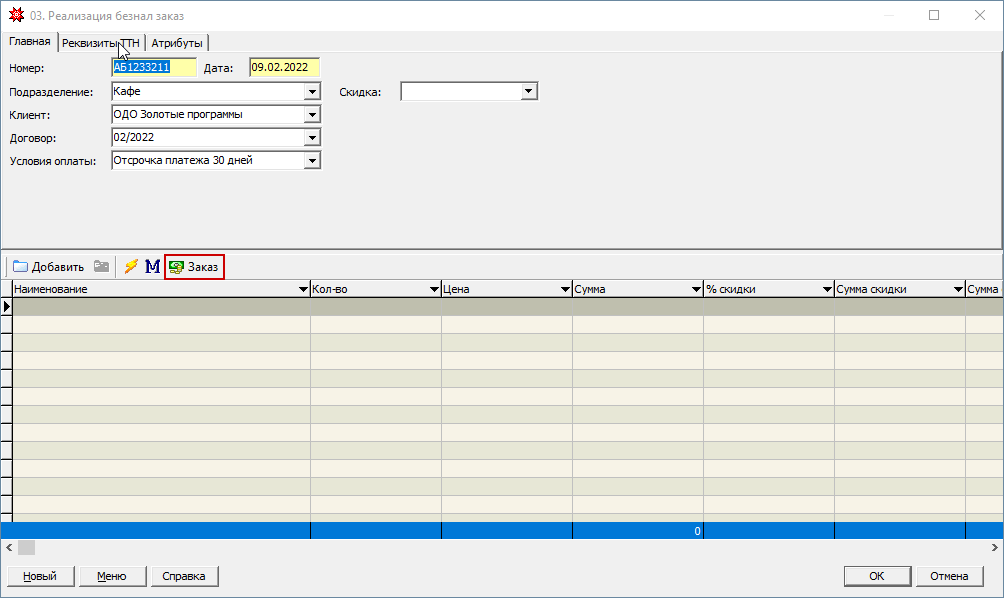1004x598 pixels.
Task: Open the Клиент dropdown list
Action: pyautogui.click(x=312, y=115)
